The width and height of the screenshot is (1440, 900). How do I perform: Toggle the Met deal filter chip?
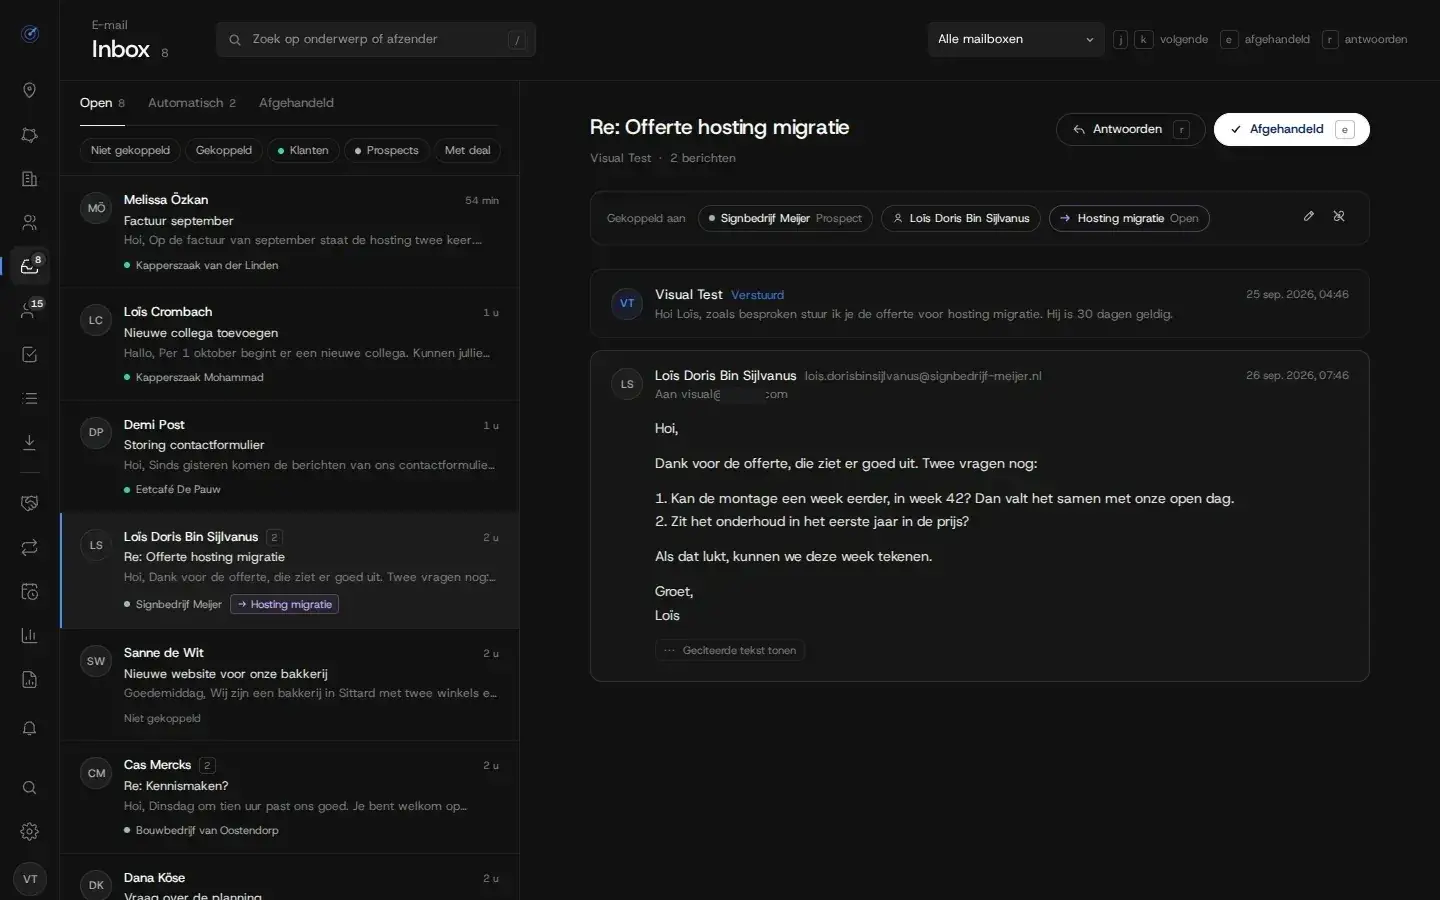[467, 150]
